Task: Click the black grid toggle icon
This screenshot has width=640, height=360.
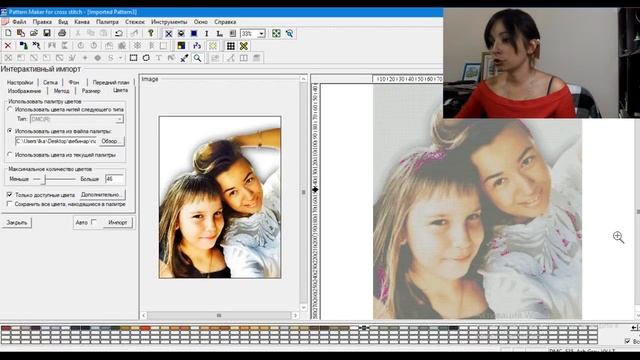Action: (x=231, y=46)
